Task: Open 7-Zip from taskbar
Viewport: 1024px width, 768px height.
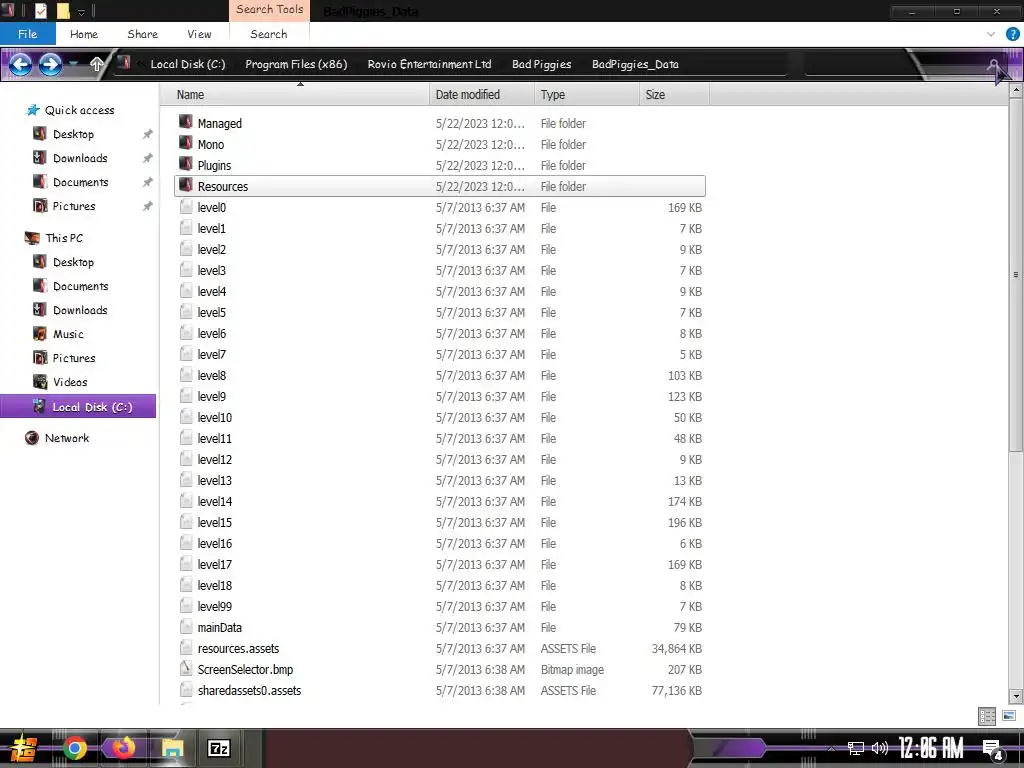Action: (x=218, y=748)
